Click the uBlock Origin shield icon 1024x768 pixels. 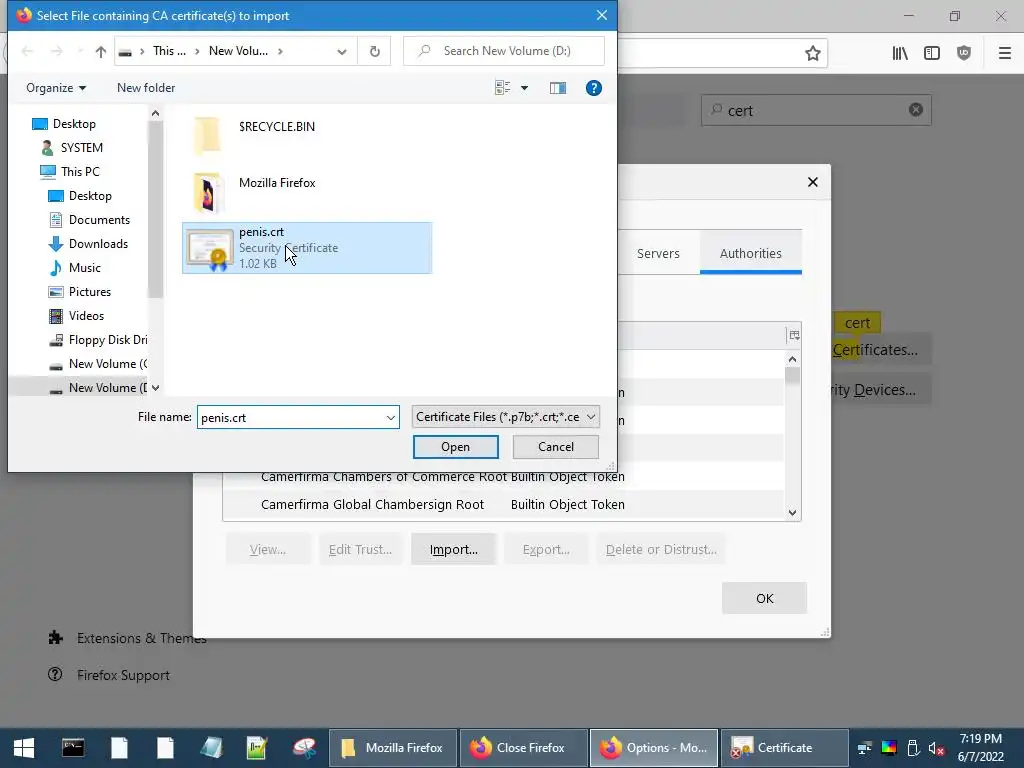964,54
